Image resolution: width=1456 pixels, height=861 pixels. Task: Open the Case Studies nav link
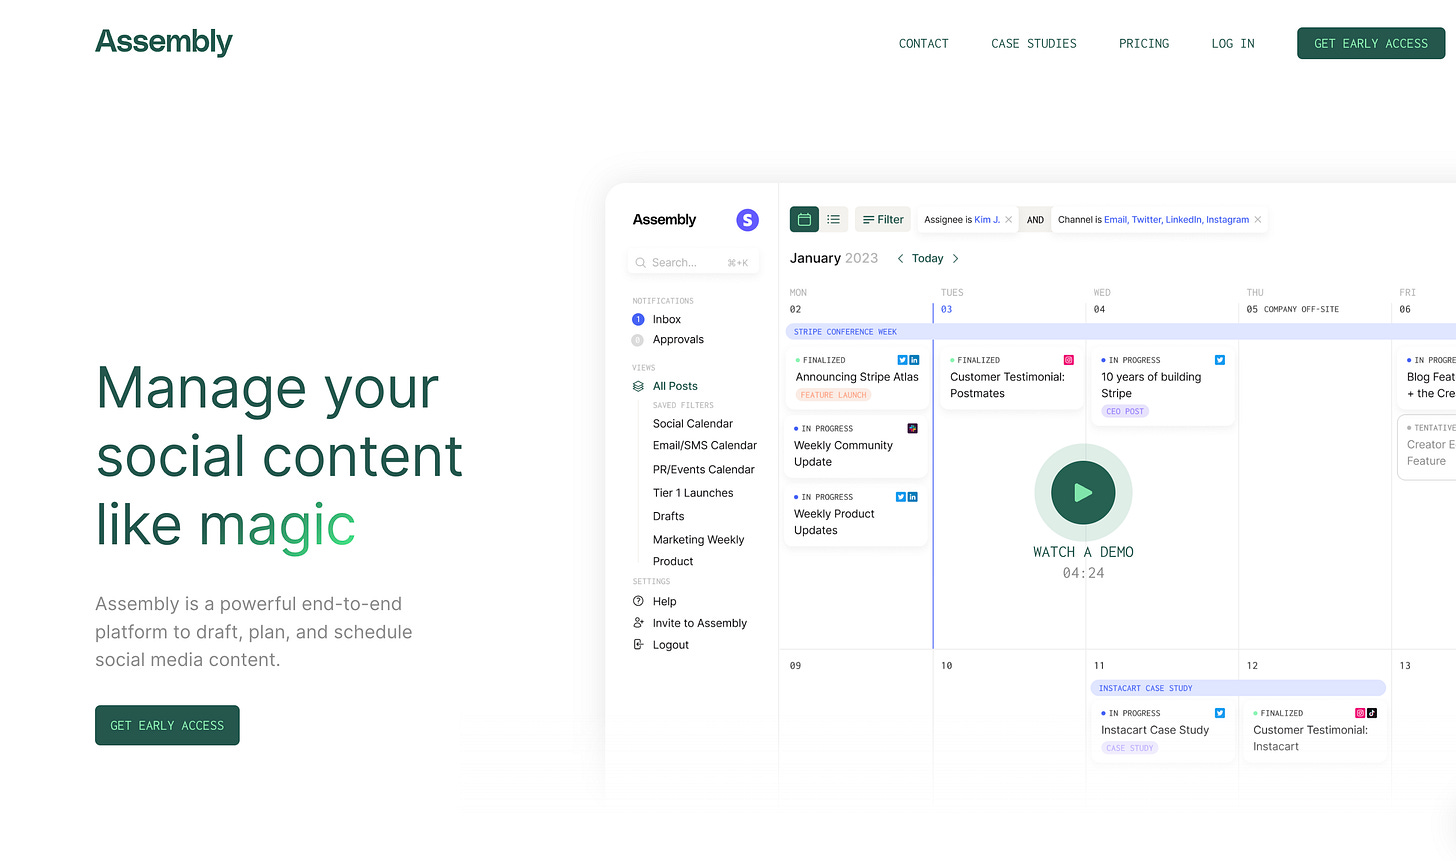pos(1034,43)
